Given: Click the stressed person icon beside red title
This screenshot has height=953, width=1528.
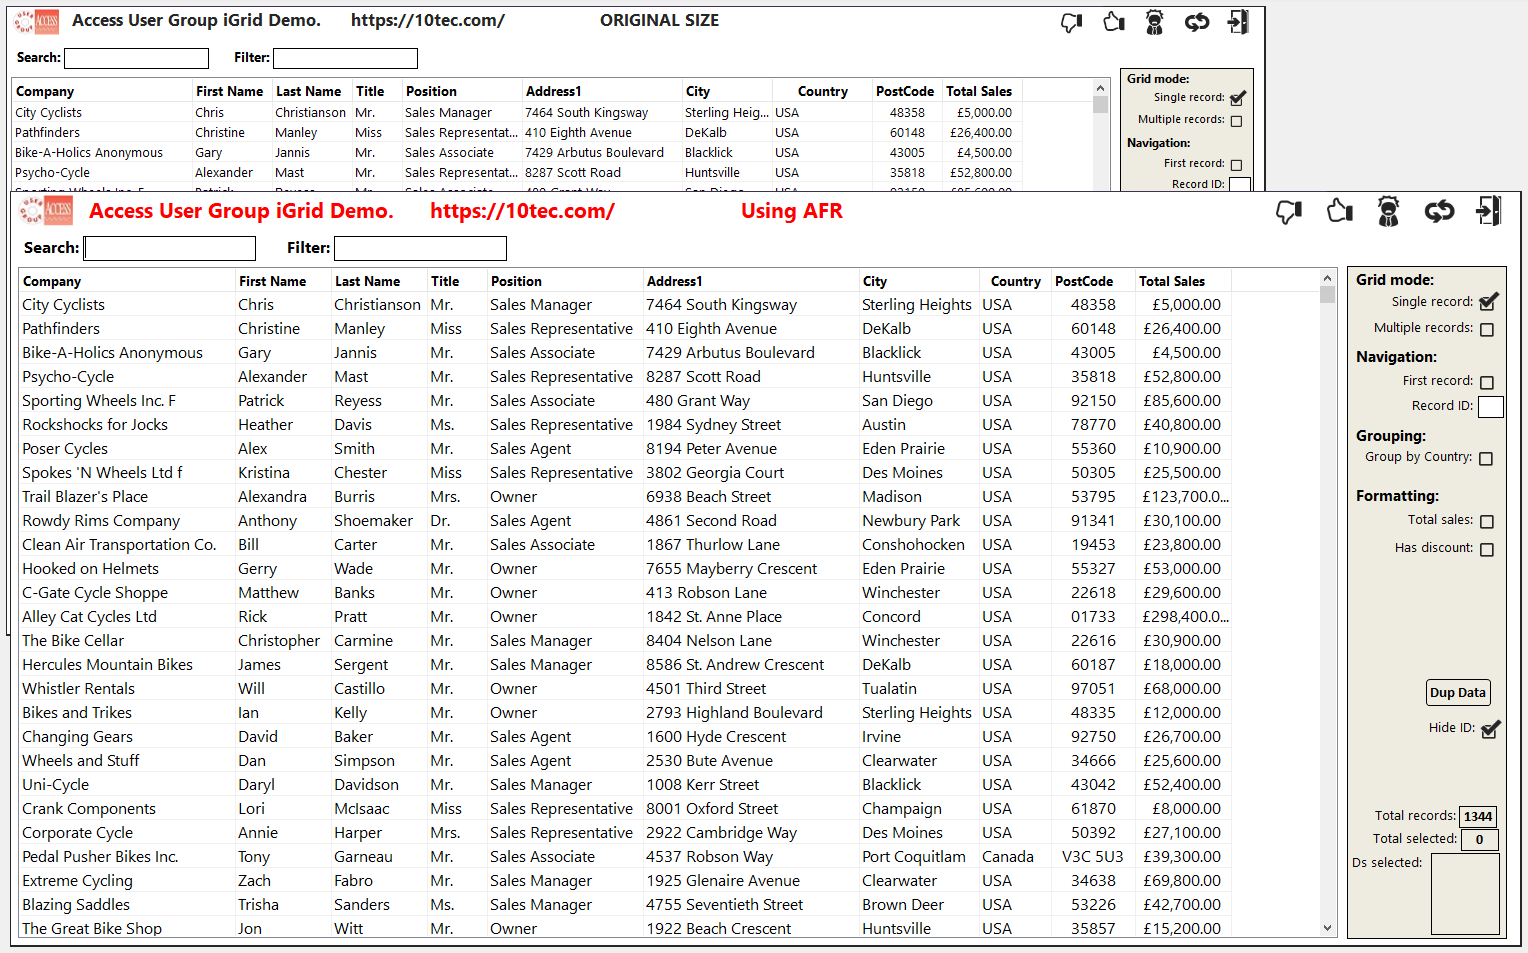Looking at the screenshot, I should coord(1388,211).
